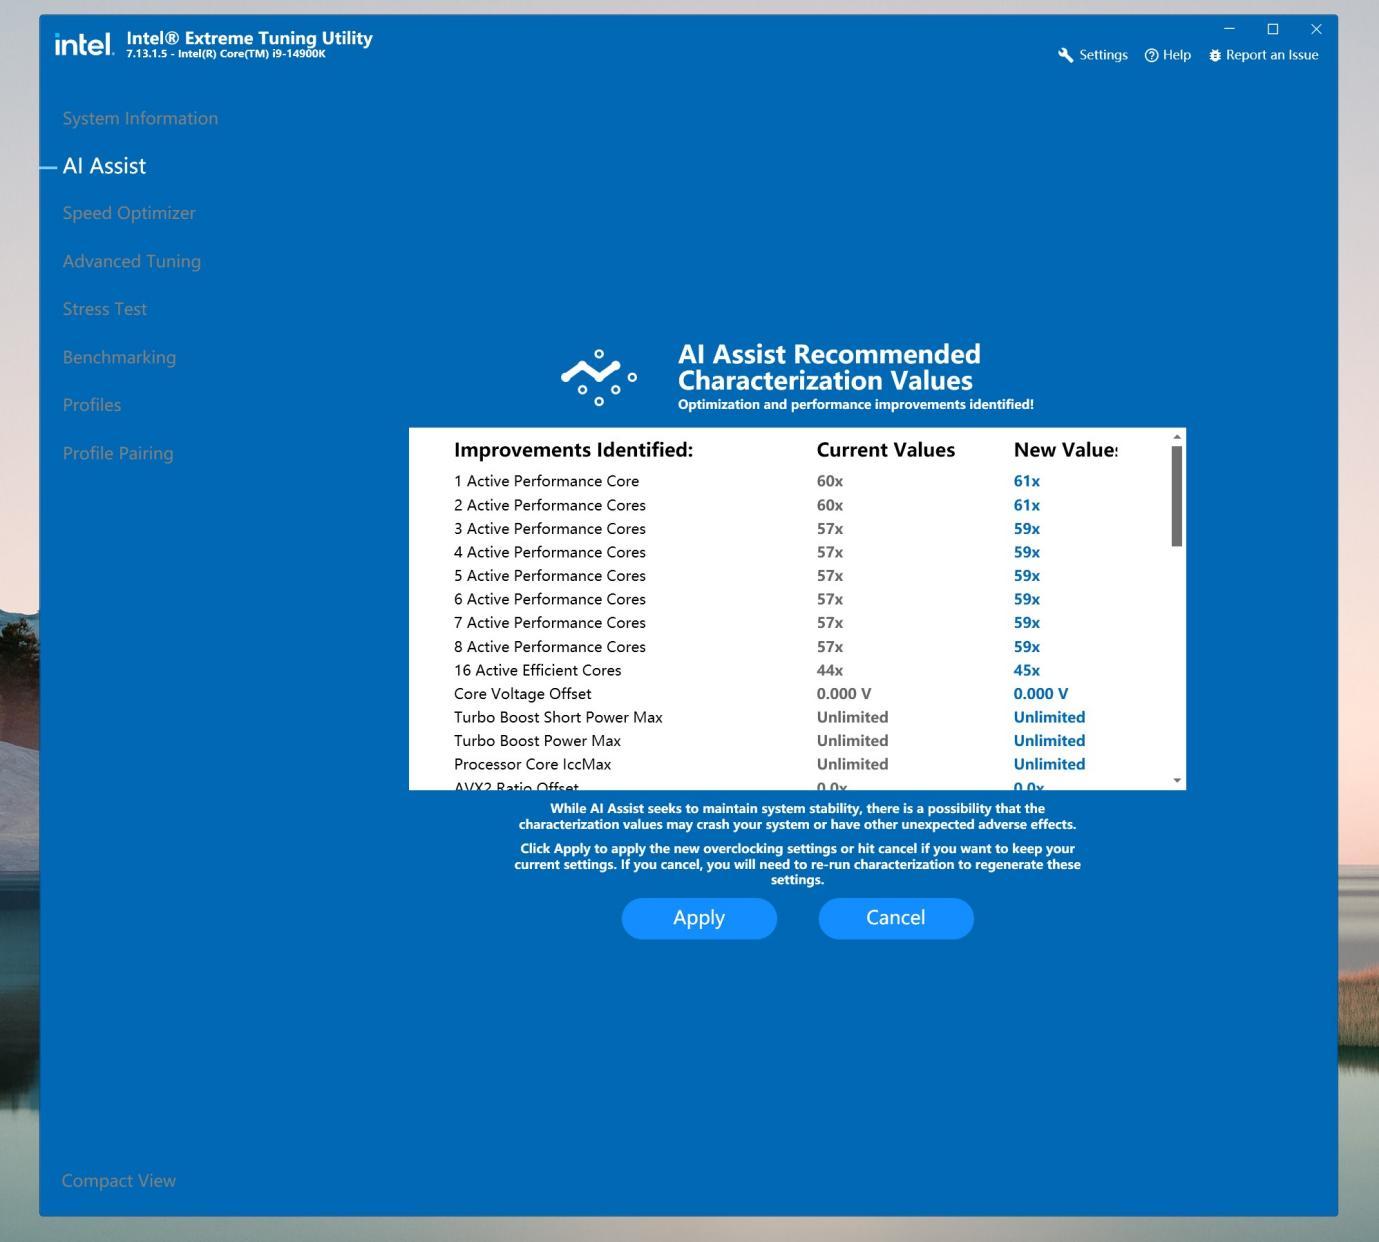
Task: Open Benchmarking section
Action: point(119,357)
